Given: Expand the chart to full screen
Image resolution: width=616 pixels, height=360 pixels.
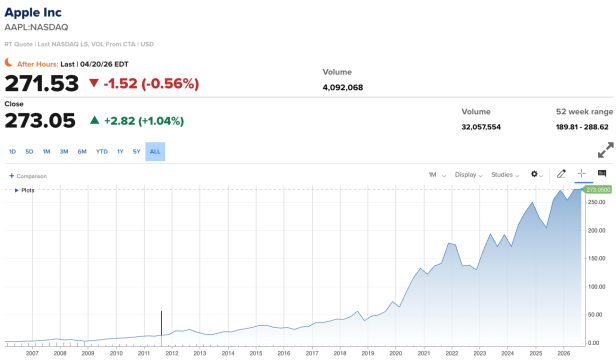Looking at the screenshot, I should 605,150.
